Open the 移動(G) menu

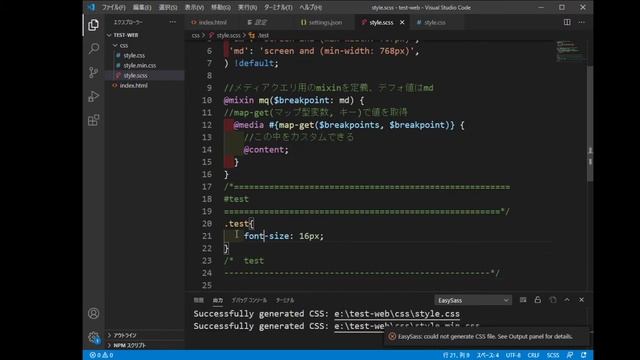(220, 7)
